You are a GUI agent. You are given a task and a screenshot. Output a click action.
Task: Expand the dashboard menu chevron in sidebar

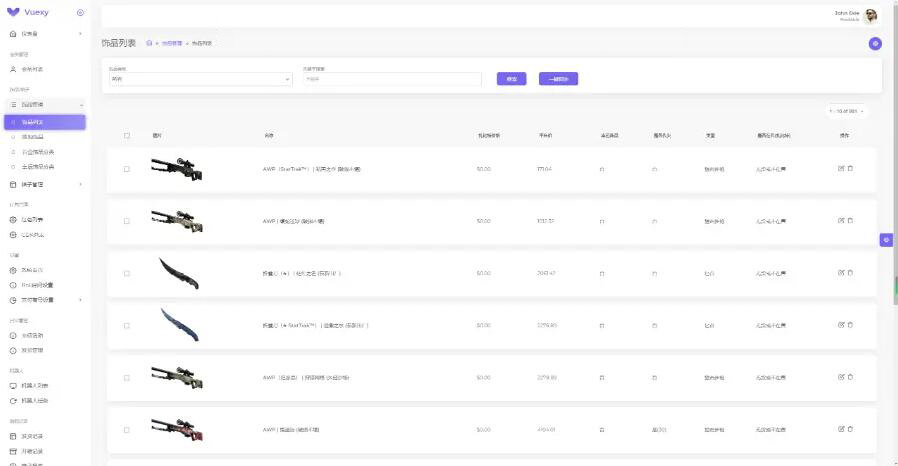click(x=80, y=34)
